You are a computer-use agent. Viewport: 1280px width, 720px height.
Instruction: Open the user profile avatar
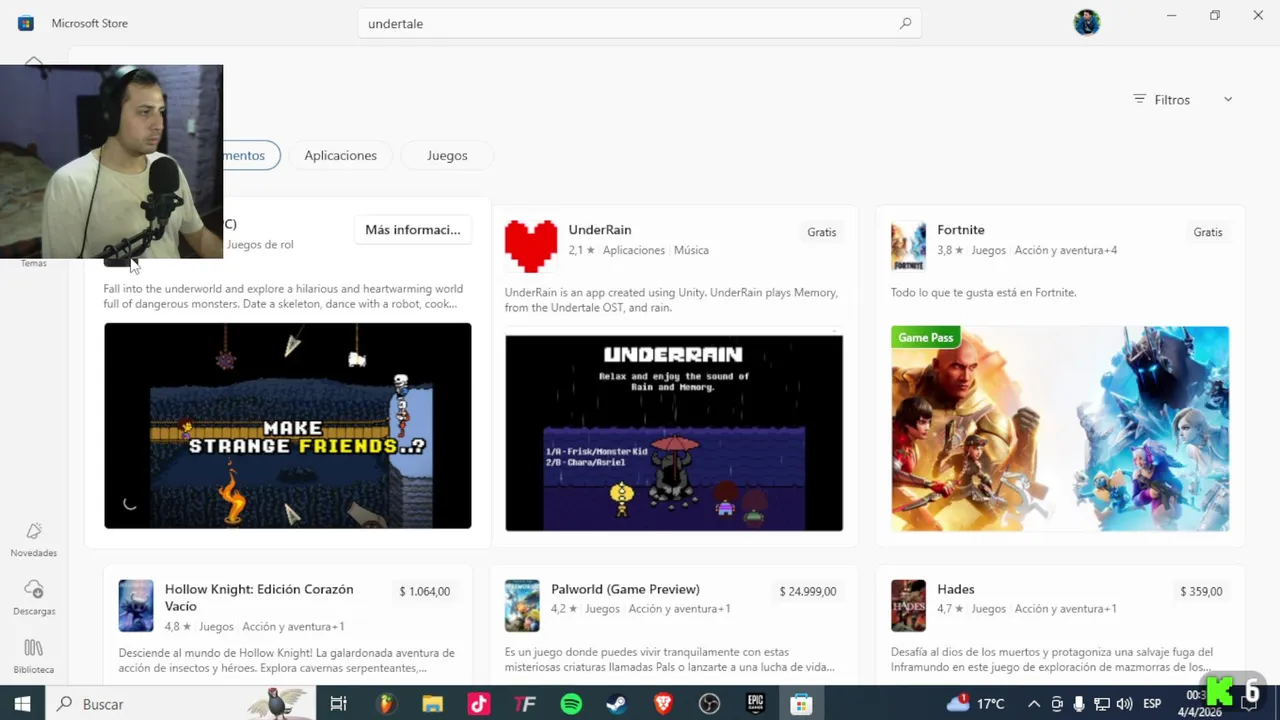pyautogui.click(x=1087, y=22)
